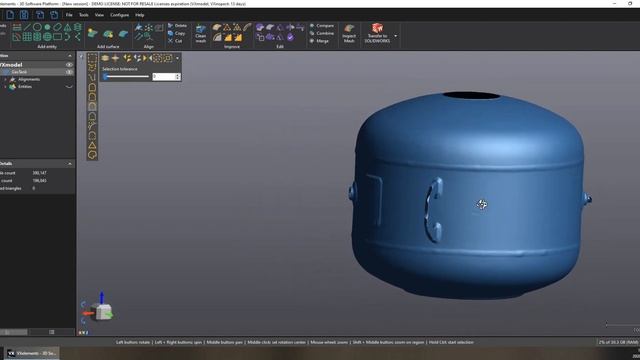Open the Tools menu
This screenshot has height=360, width=640.
(83, 15)
